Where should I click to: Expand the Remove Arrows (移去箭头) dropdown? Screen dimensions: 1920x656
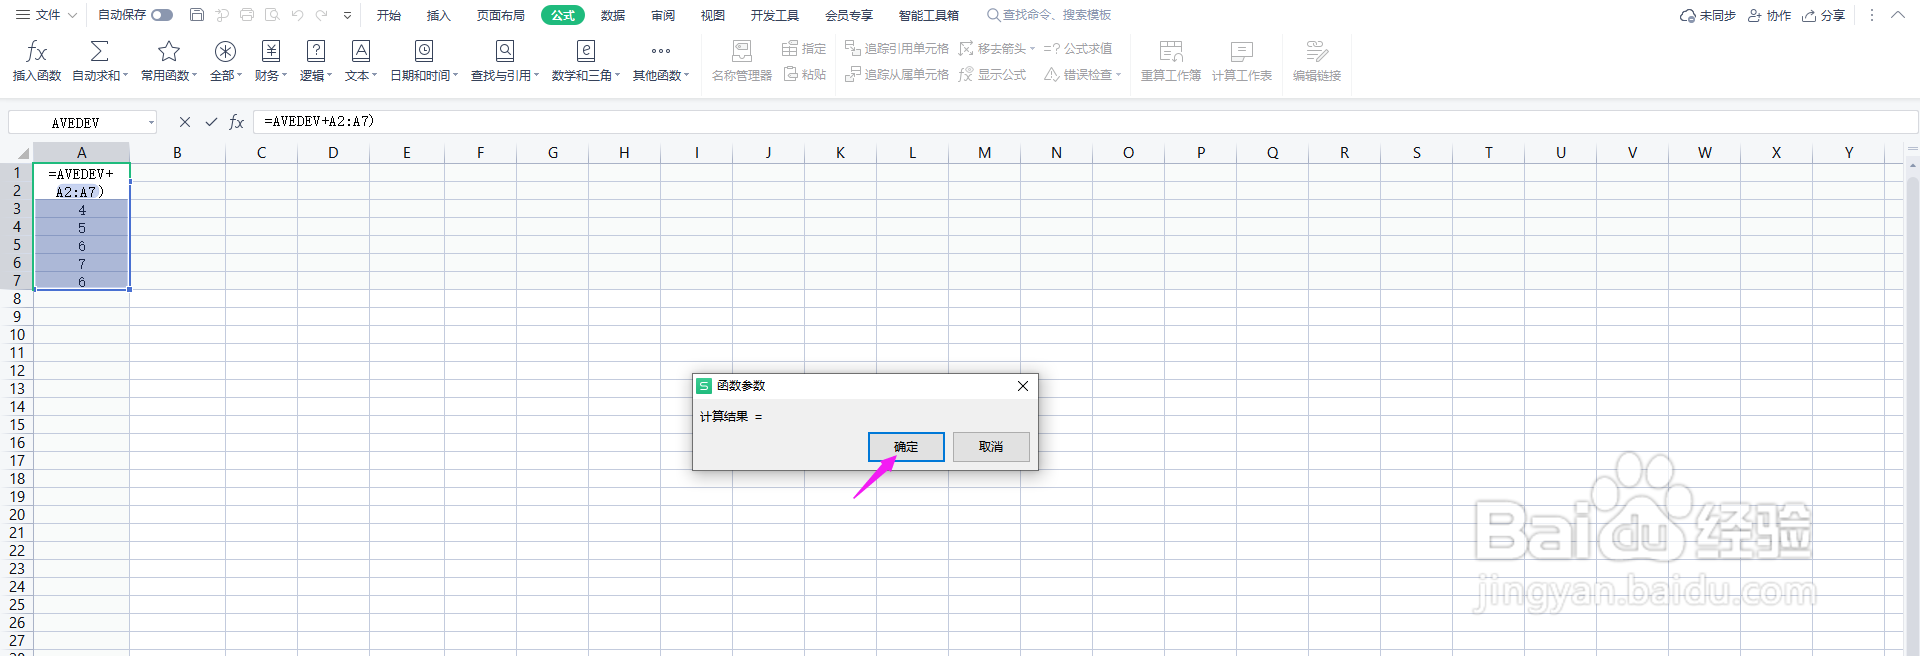pyautogui.click(x=1032, y=48)
